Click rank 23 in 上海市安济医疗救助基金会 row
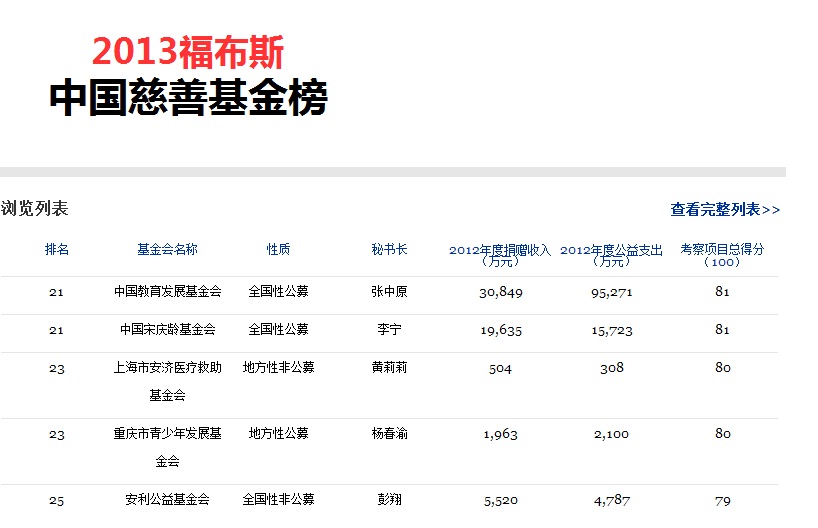The width and height of the screenshot is (818, 528). point(56,369)
